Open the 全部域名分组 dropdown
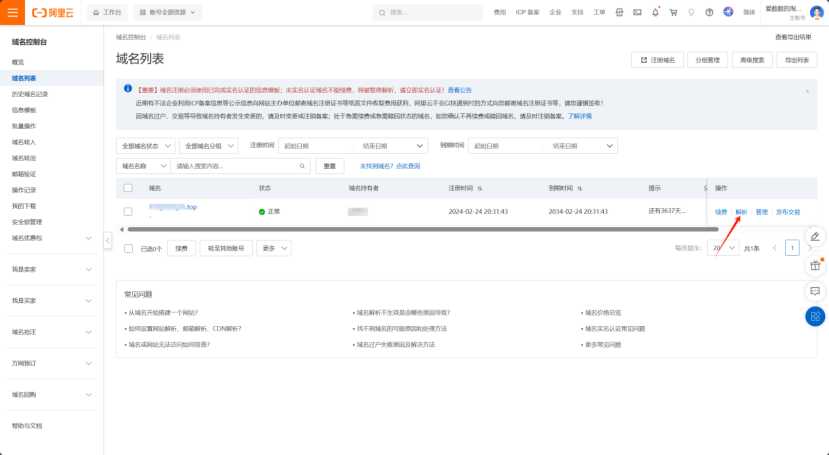 [208, 145]
